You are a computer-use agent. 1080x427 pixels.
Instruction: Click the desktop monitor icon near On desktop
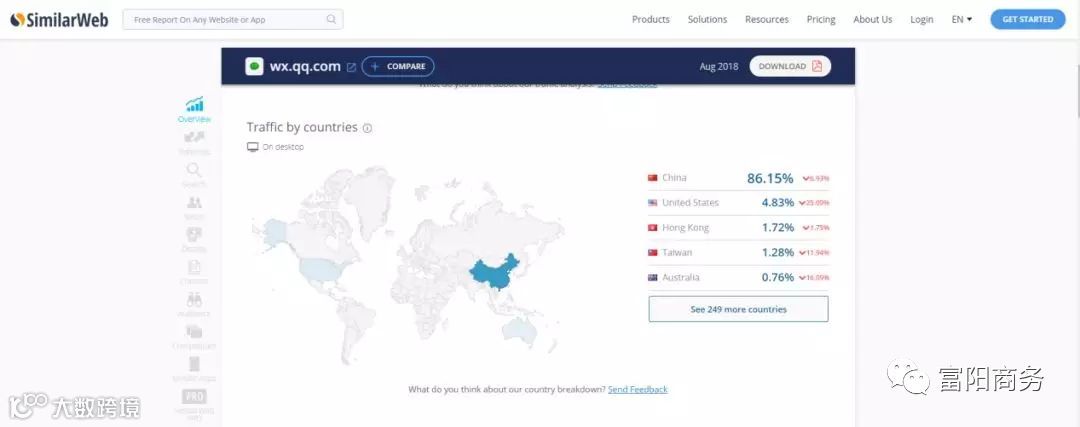coord(253,147)
